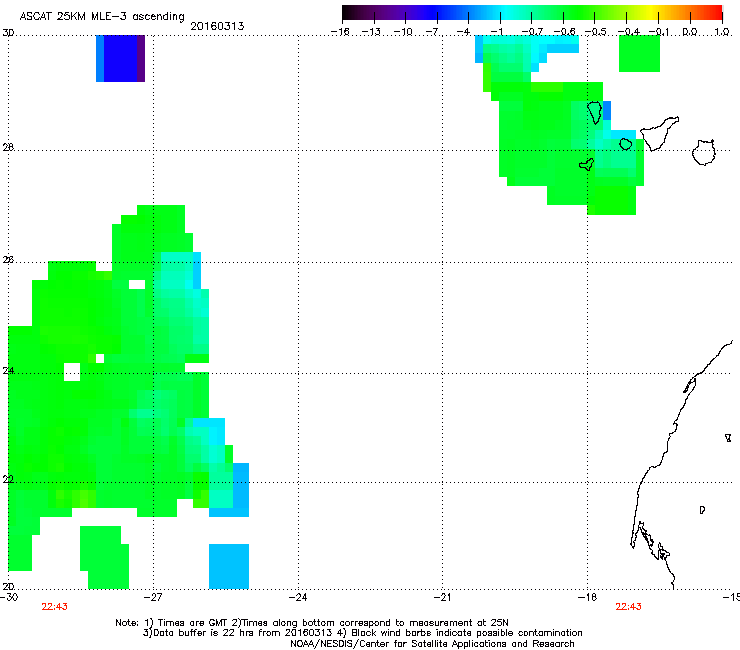Click the longitude label '-21'
The width and height of the screenshot is (740, 650).
tap(442, 597)
